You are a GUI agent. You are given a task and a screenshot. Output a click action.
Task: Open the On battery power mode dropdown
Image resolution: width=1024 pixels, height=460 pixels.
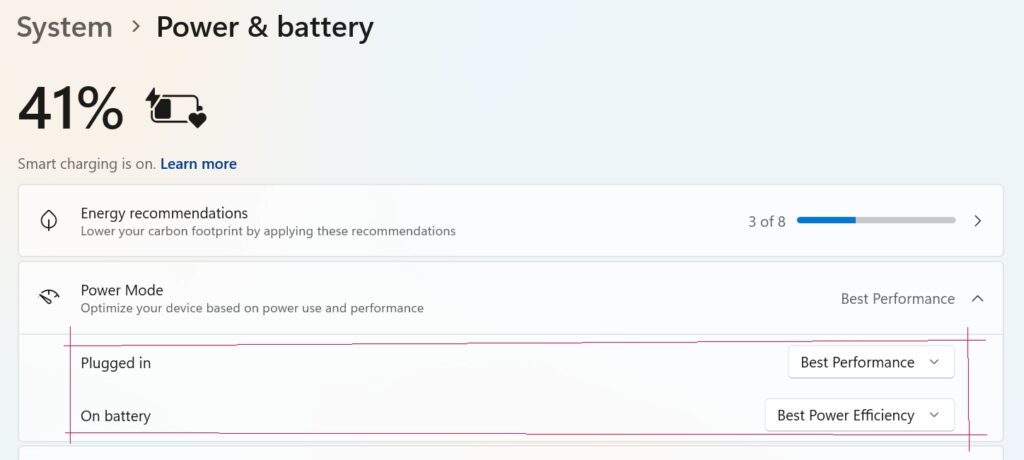coord(859,415)
